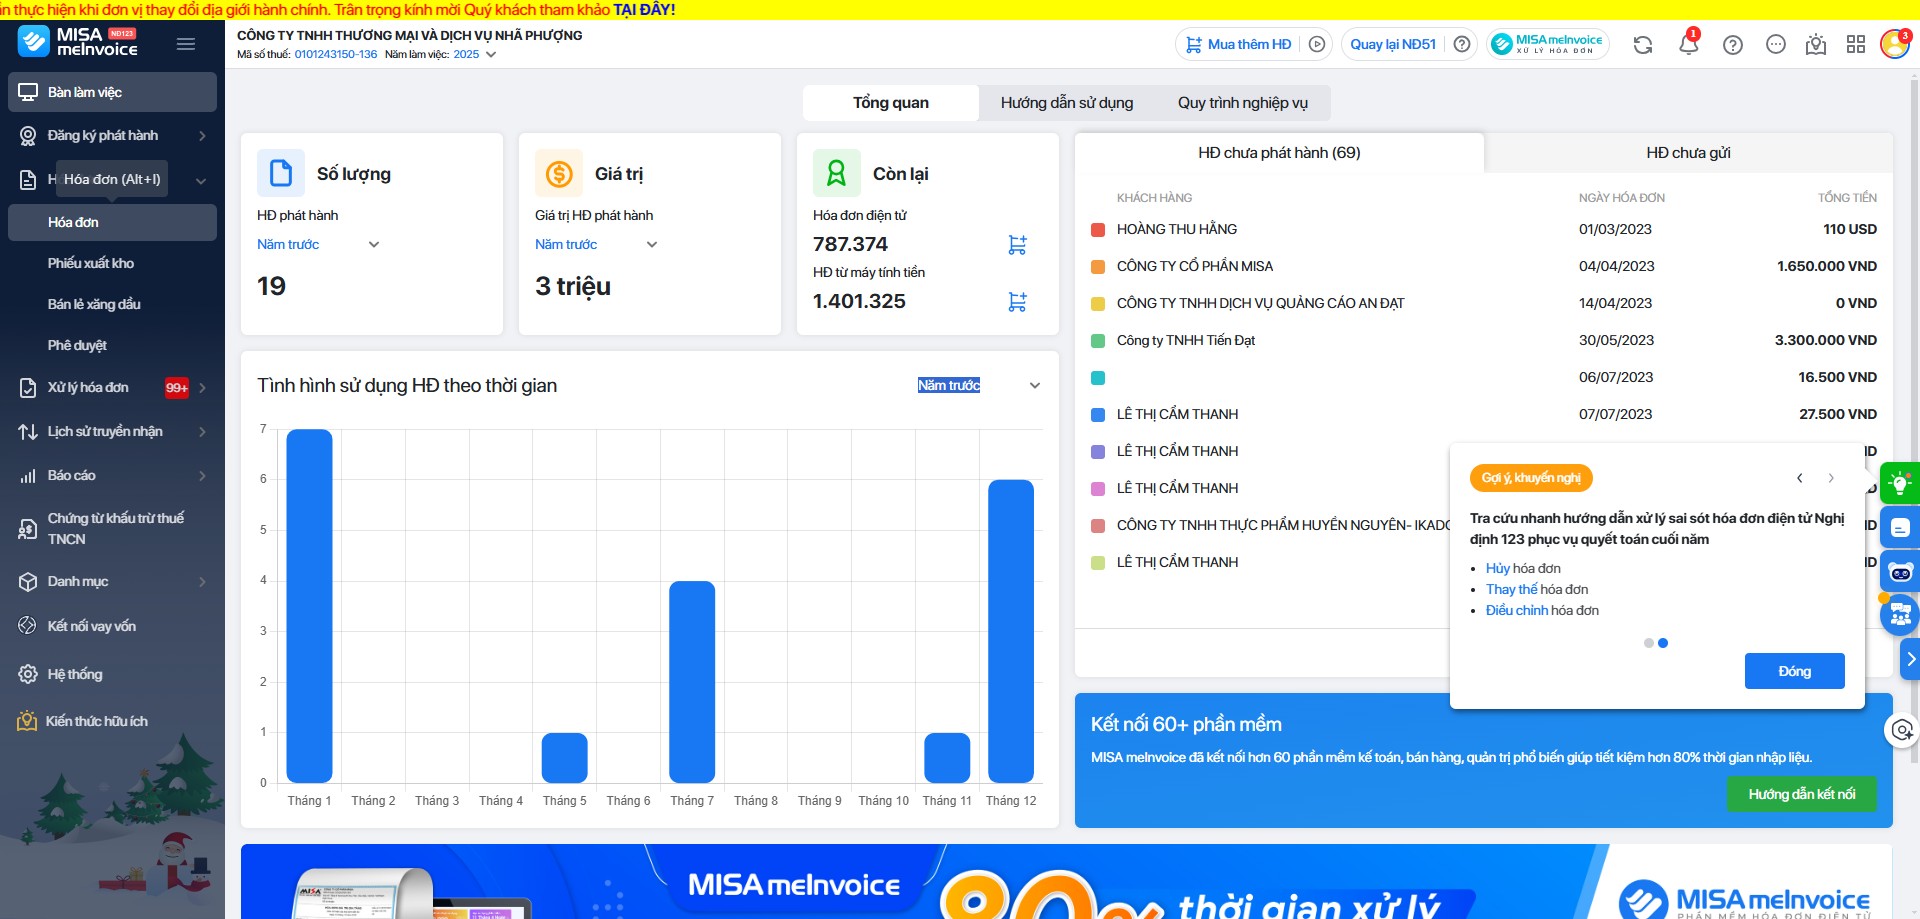This screenshot has width=1920, height=919.
Task: Click the blue message widget icon
Action: [1900, 527]
